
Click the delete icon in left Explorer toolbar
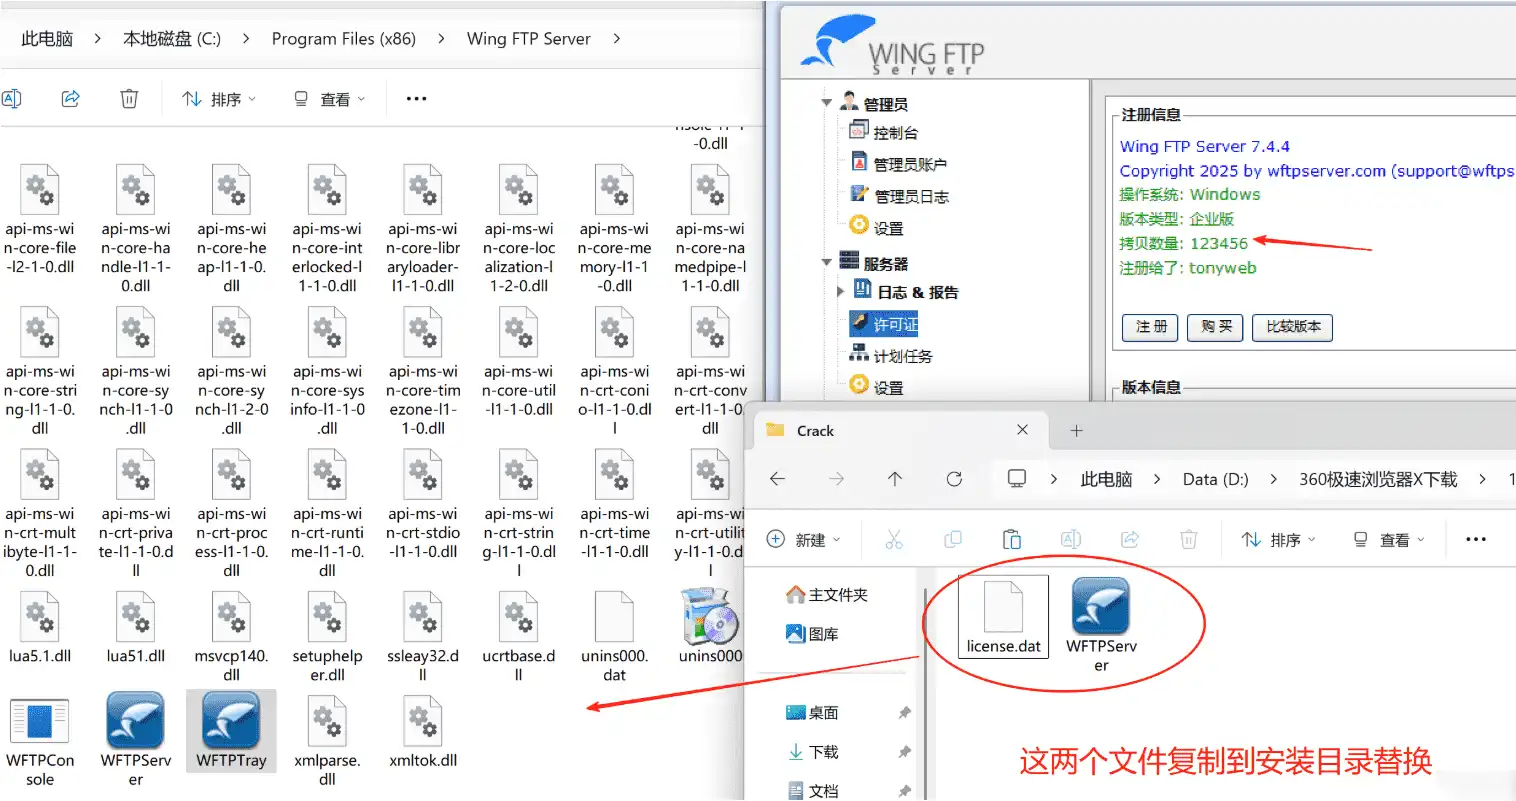point(129,98)
